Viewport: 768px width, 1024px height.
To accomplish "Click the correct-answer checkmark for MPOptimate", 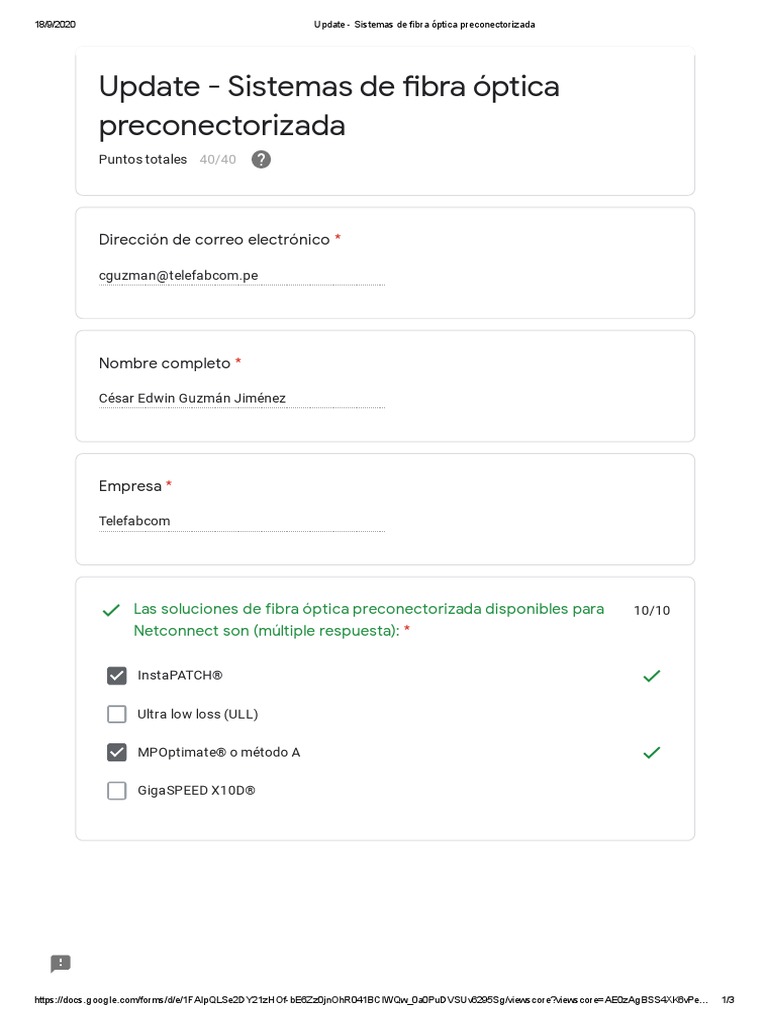I will coord(651,752).
